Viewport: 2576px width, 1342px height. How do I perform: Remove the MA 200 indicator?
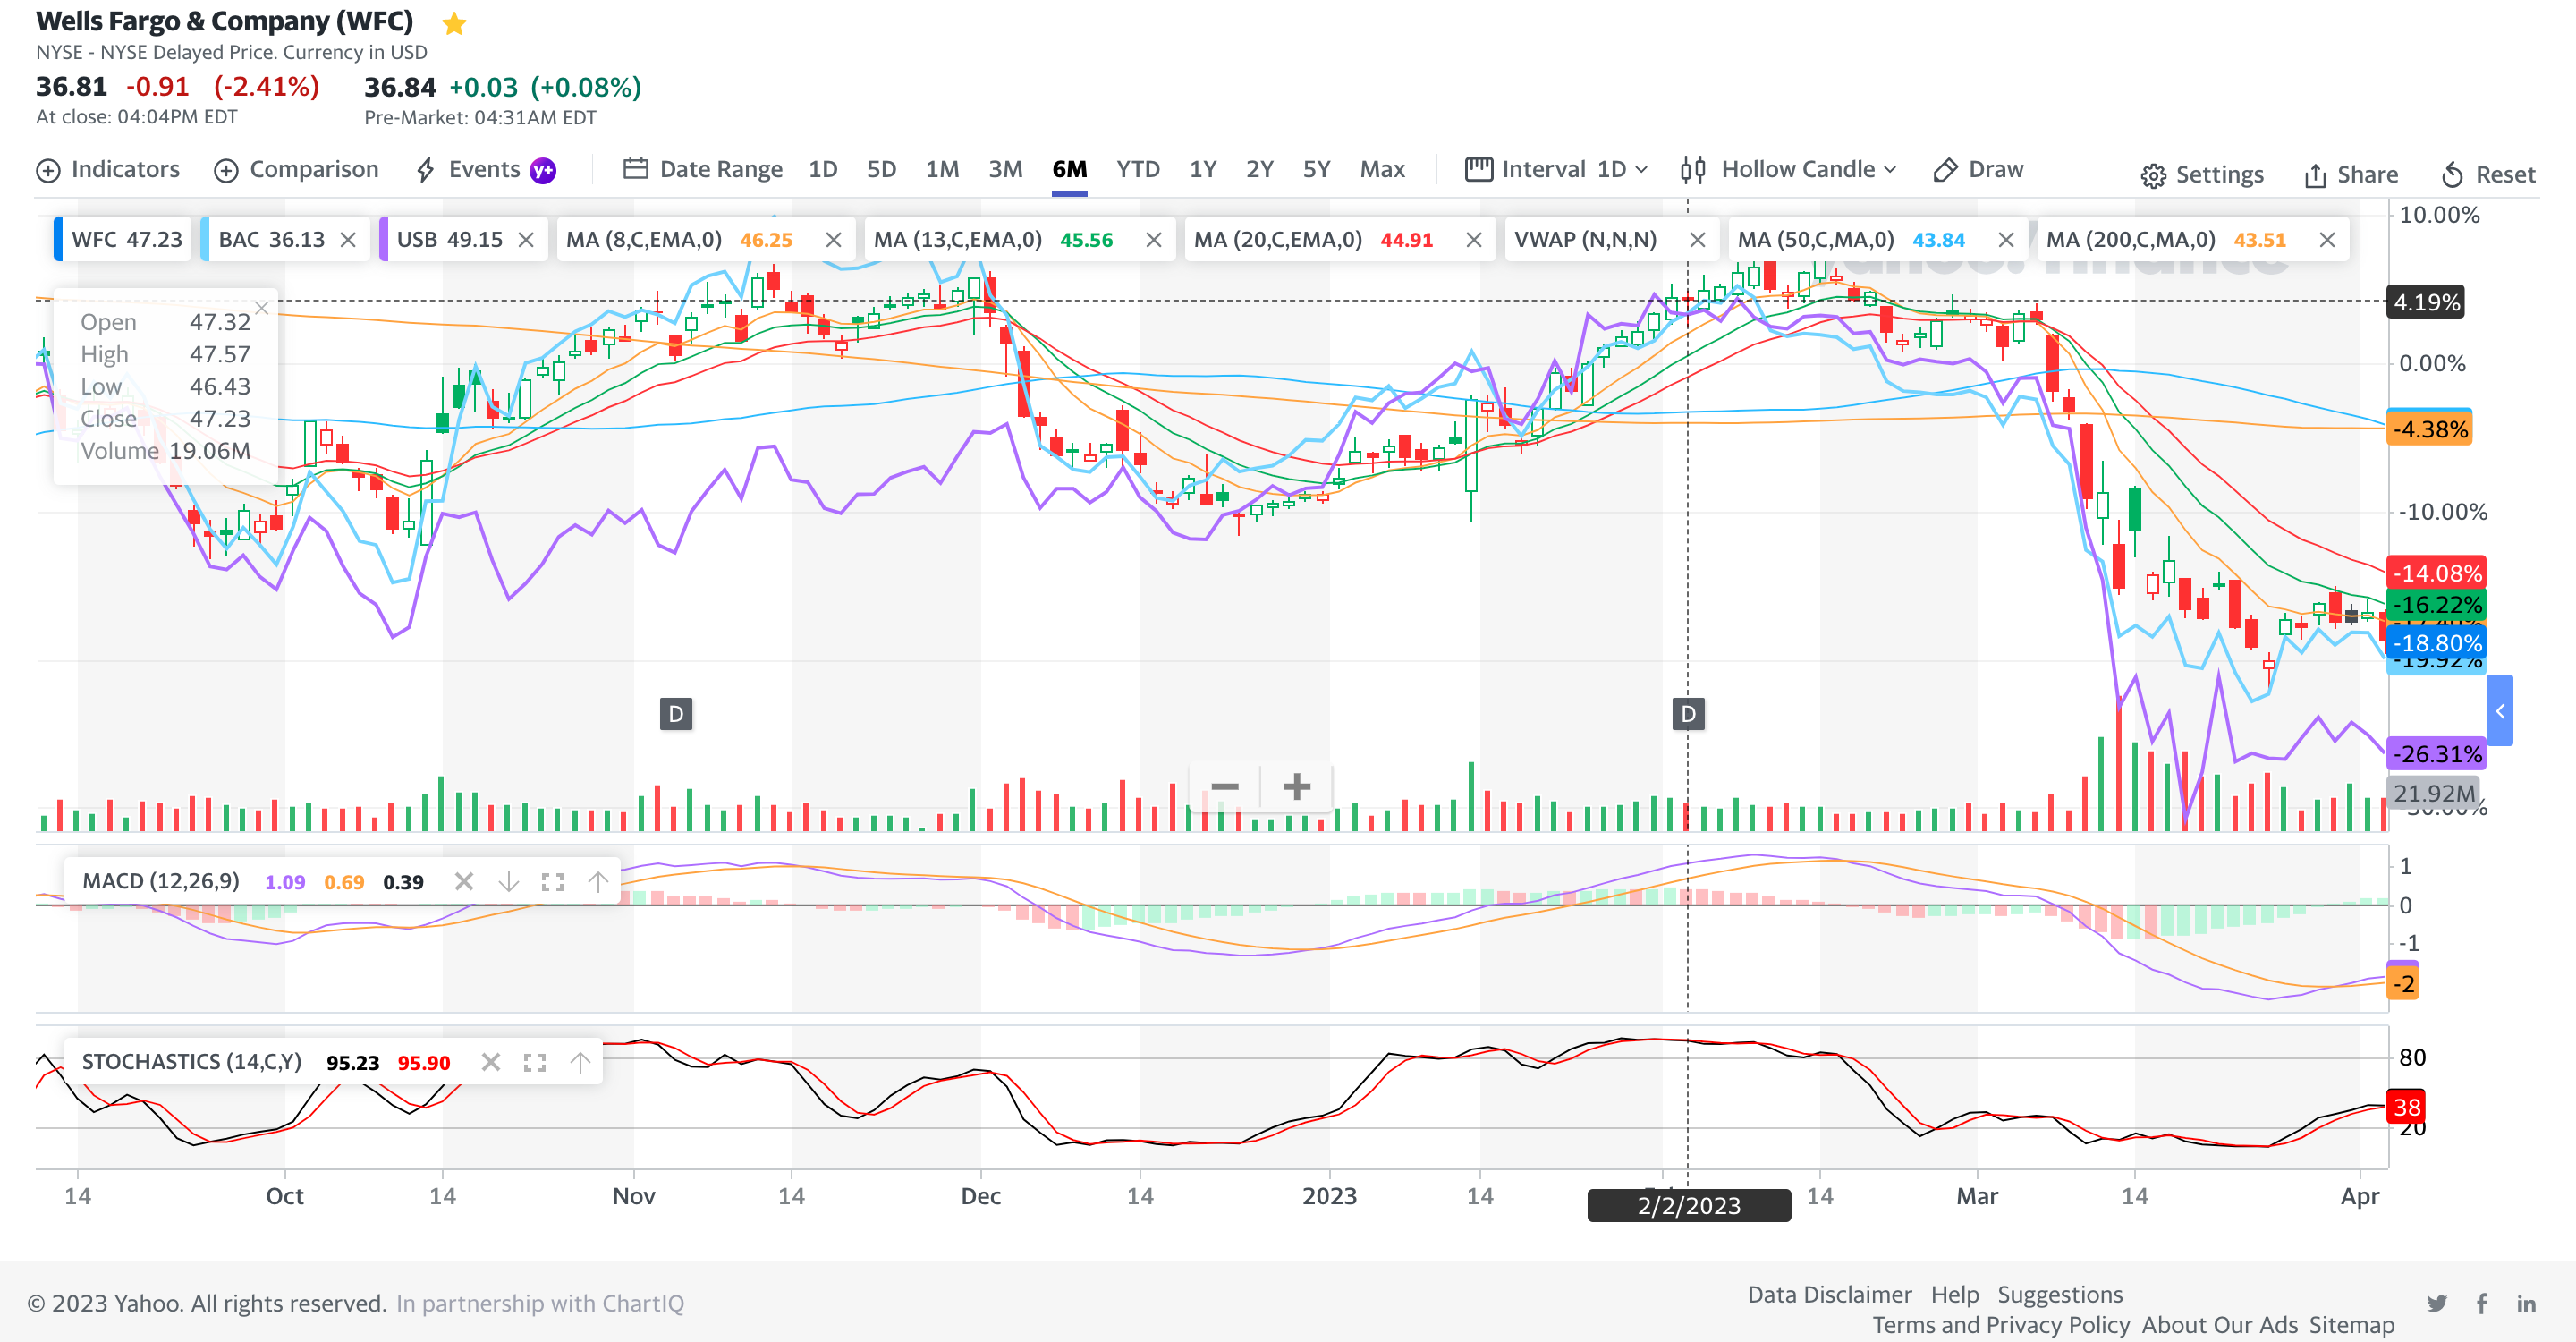click(x=2327, y=240)
